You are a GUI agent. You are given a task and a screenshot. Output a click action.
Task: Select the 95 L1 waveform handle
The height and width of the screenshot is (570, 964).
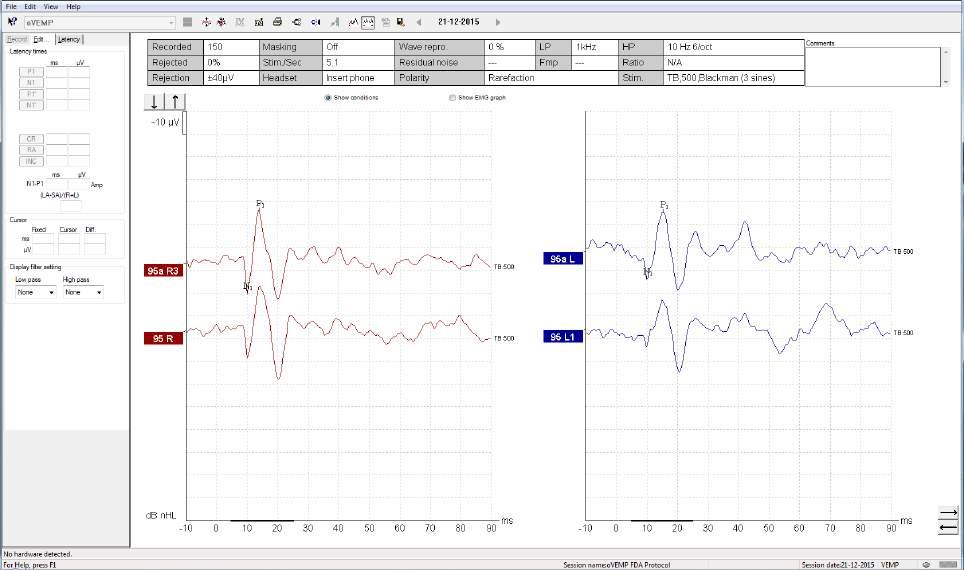coord(563,337)
